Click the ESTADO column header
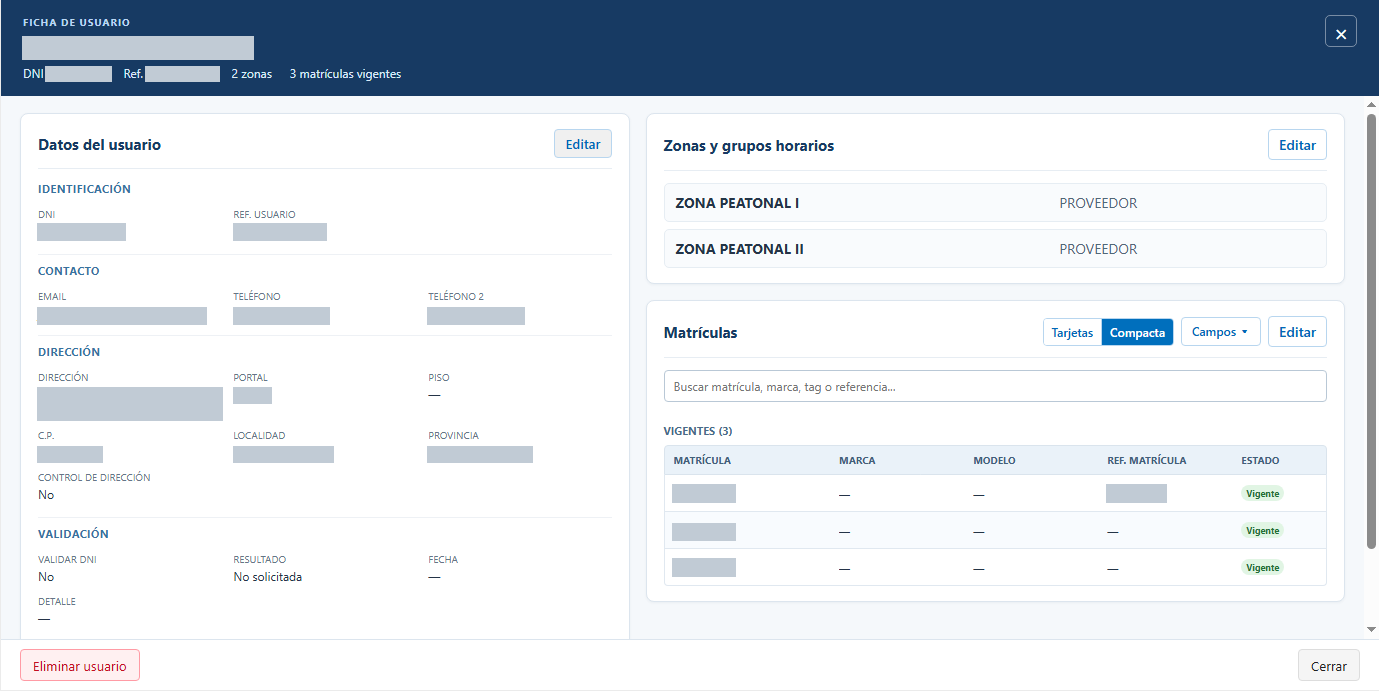The width and height of the screenshot is (1379, 691). pos(1260,461)
